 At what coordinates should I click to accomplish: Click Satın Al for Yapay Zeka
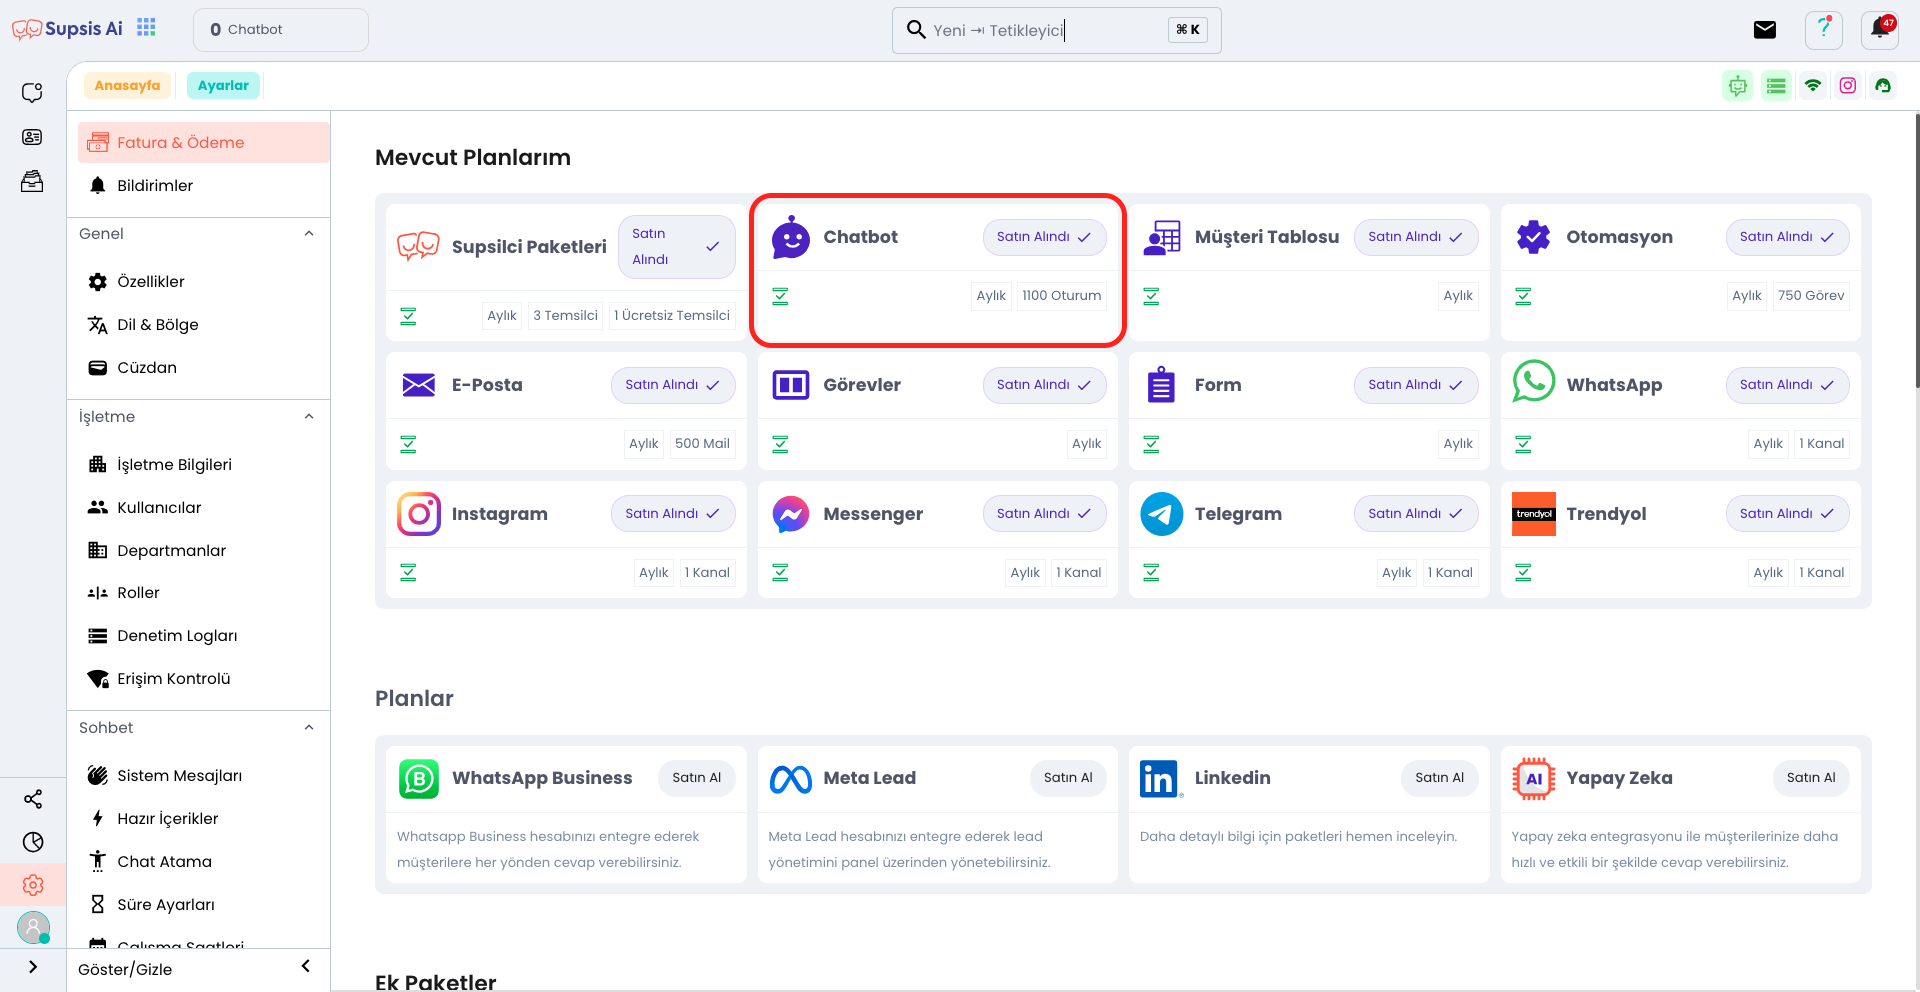pyautogui.click(x=1811, y=778)
